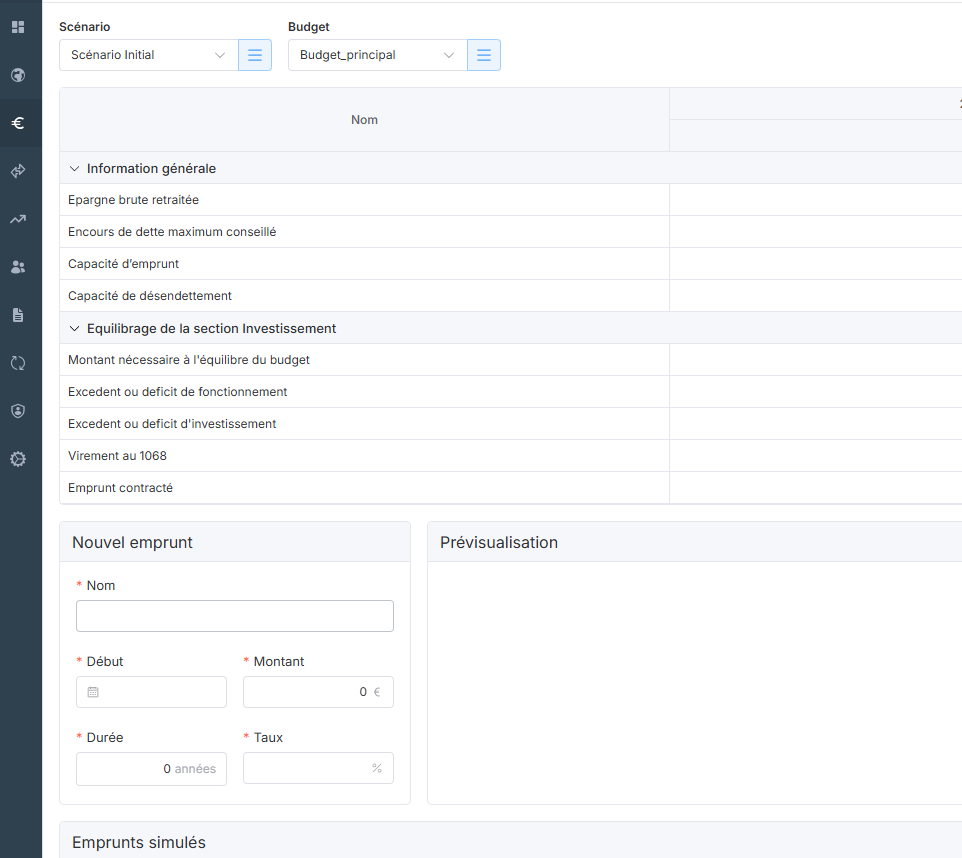Viewport: 962px width, 858px height.
Task: Click the circular refresh arrows icon in sidebar
Action: [18, 363]
